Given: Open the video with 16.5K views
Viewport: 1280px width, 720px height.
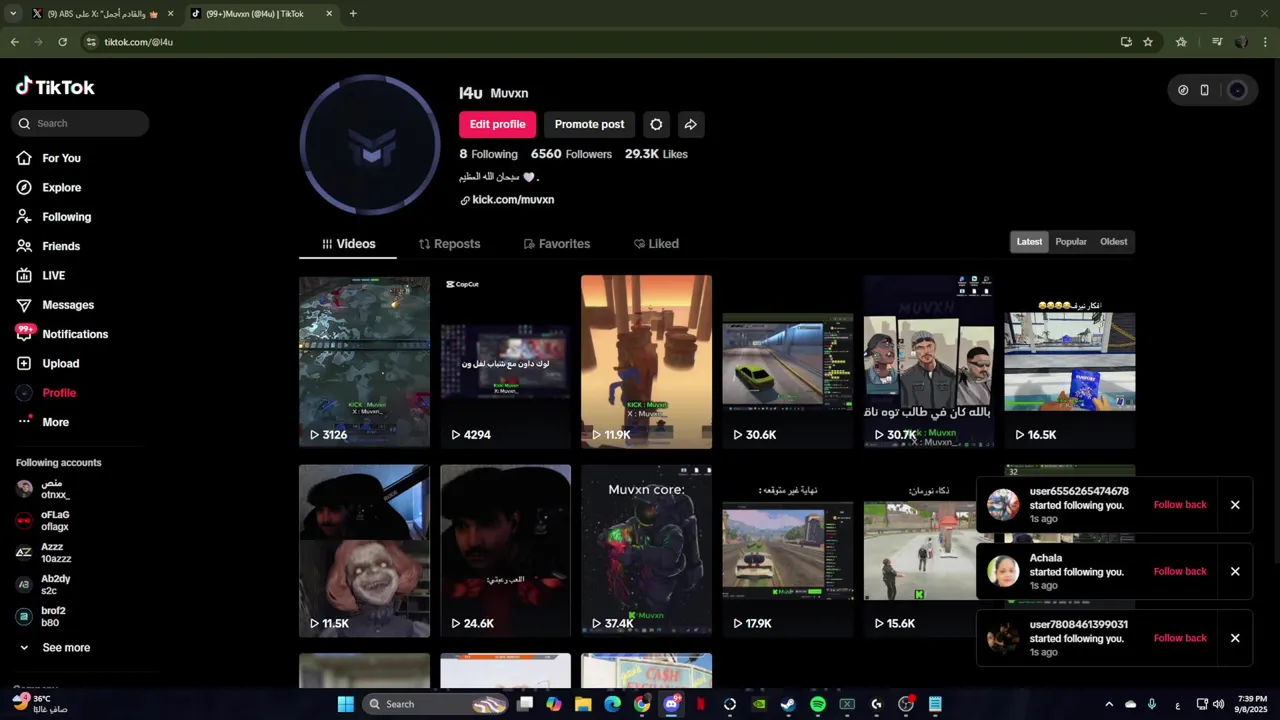Looking at the screenshot, I should (x=1070, y=362).
